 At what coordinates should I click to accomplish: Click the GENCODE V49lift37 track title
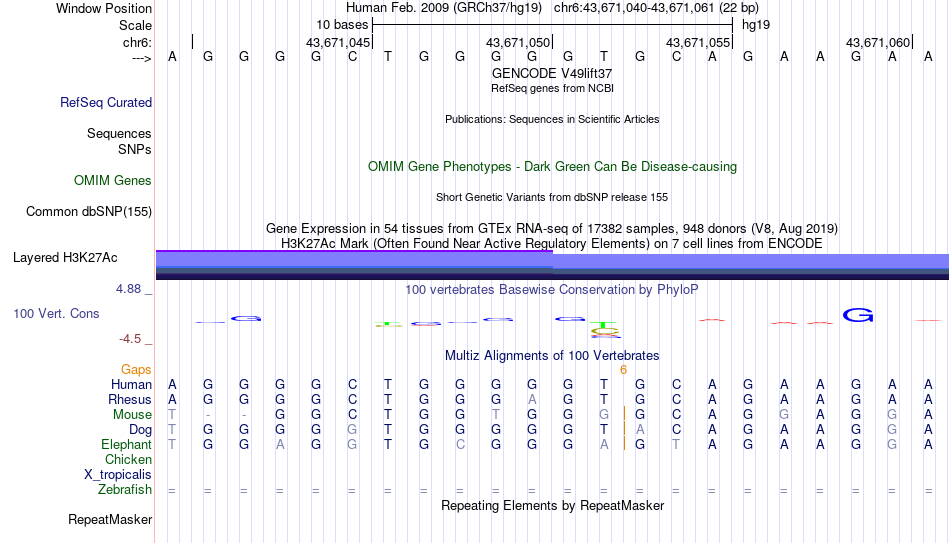point(552,73)
